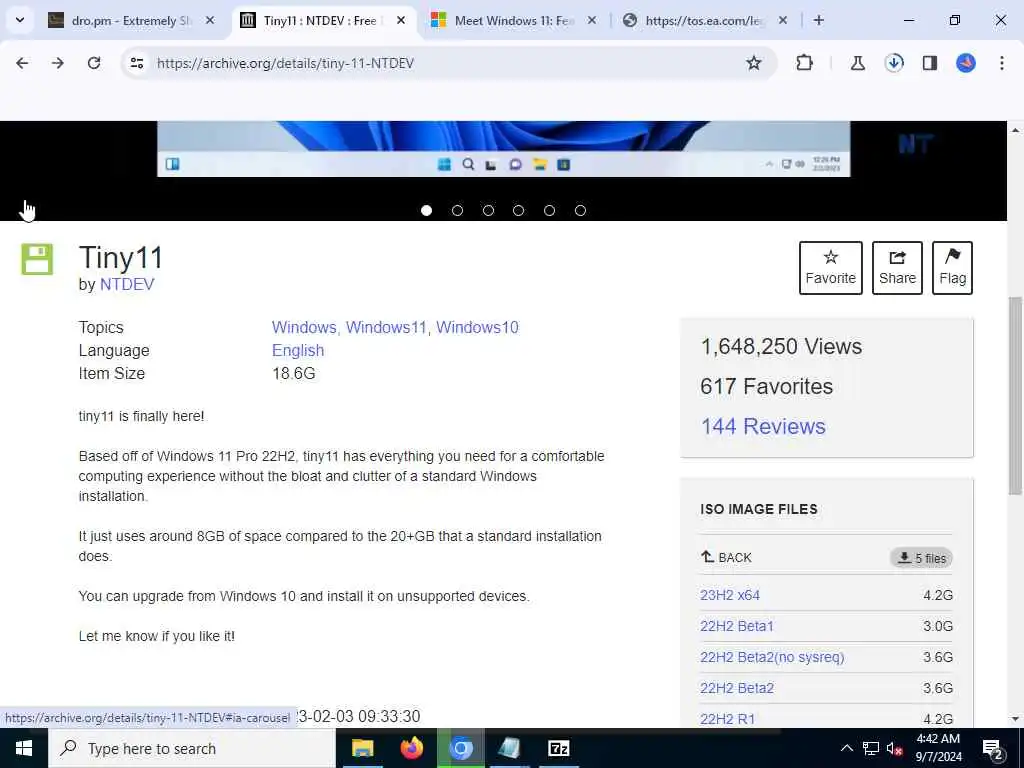Image resolution: width=1024 pixels, height=768 pixels.
Task: Close the tos.ea.com tab
Action: (782, 20)
